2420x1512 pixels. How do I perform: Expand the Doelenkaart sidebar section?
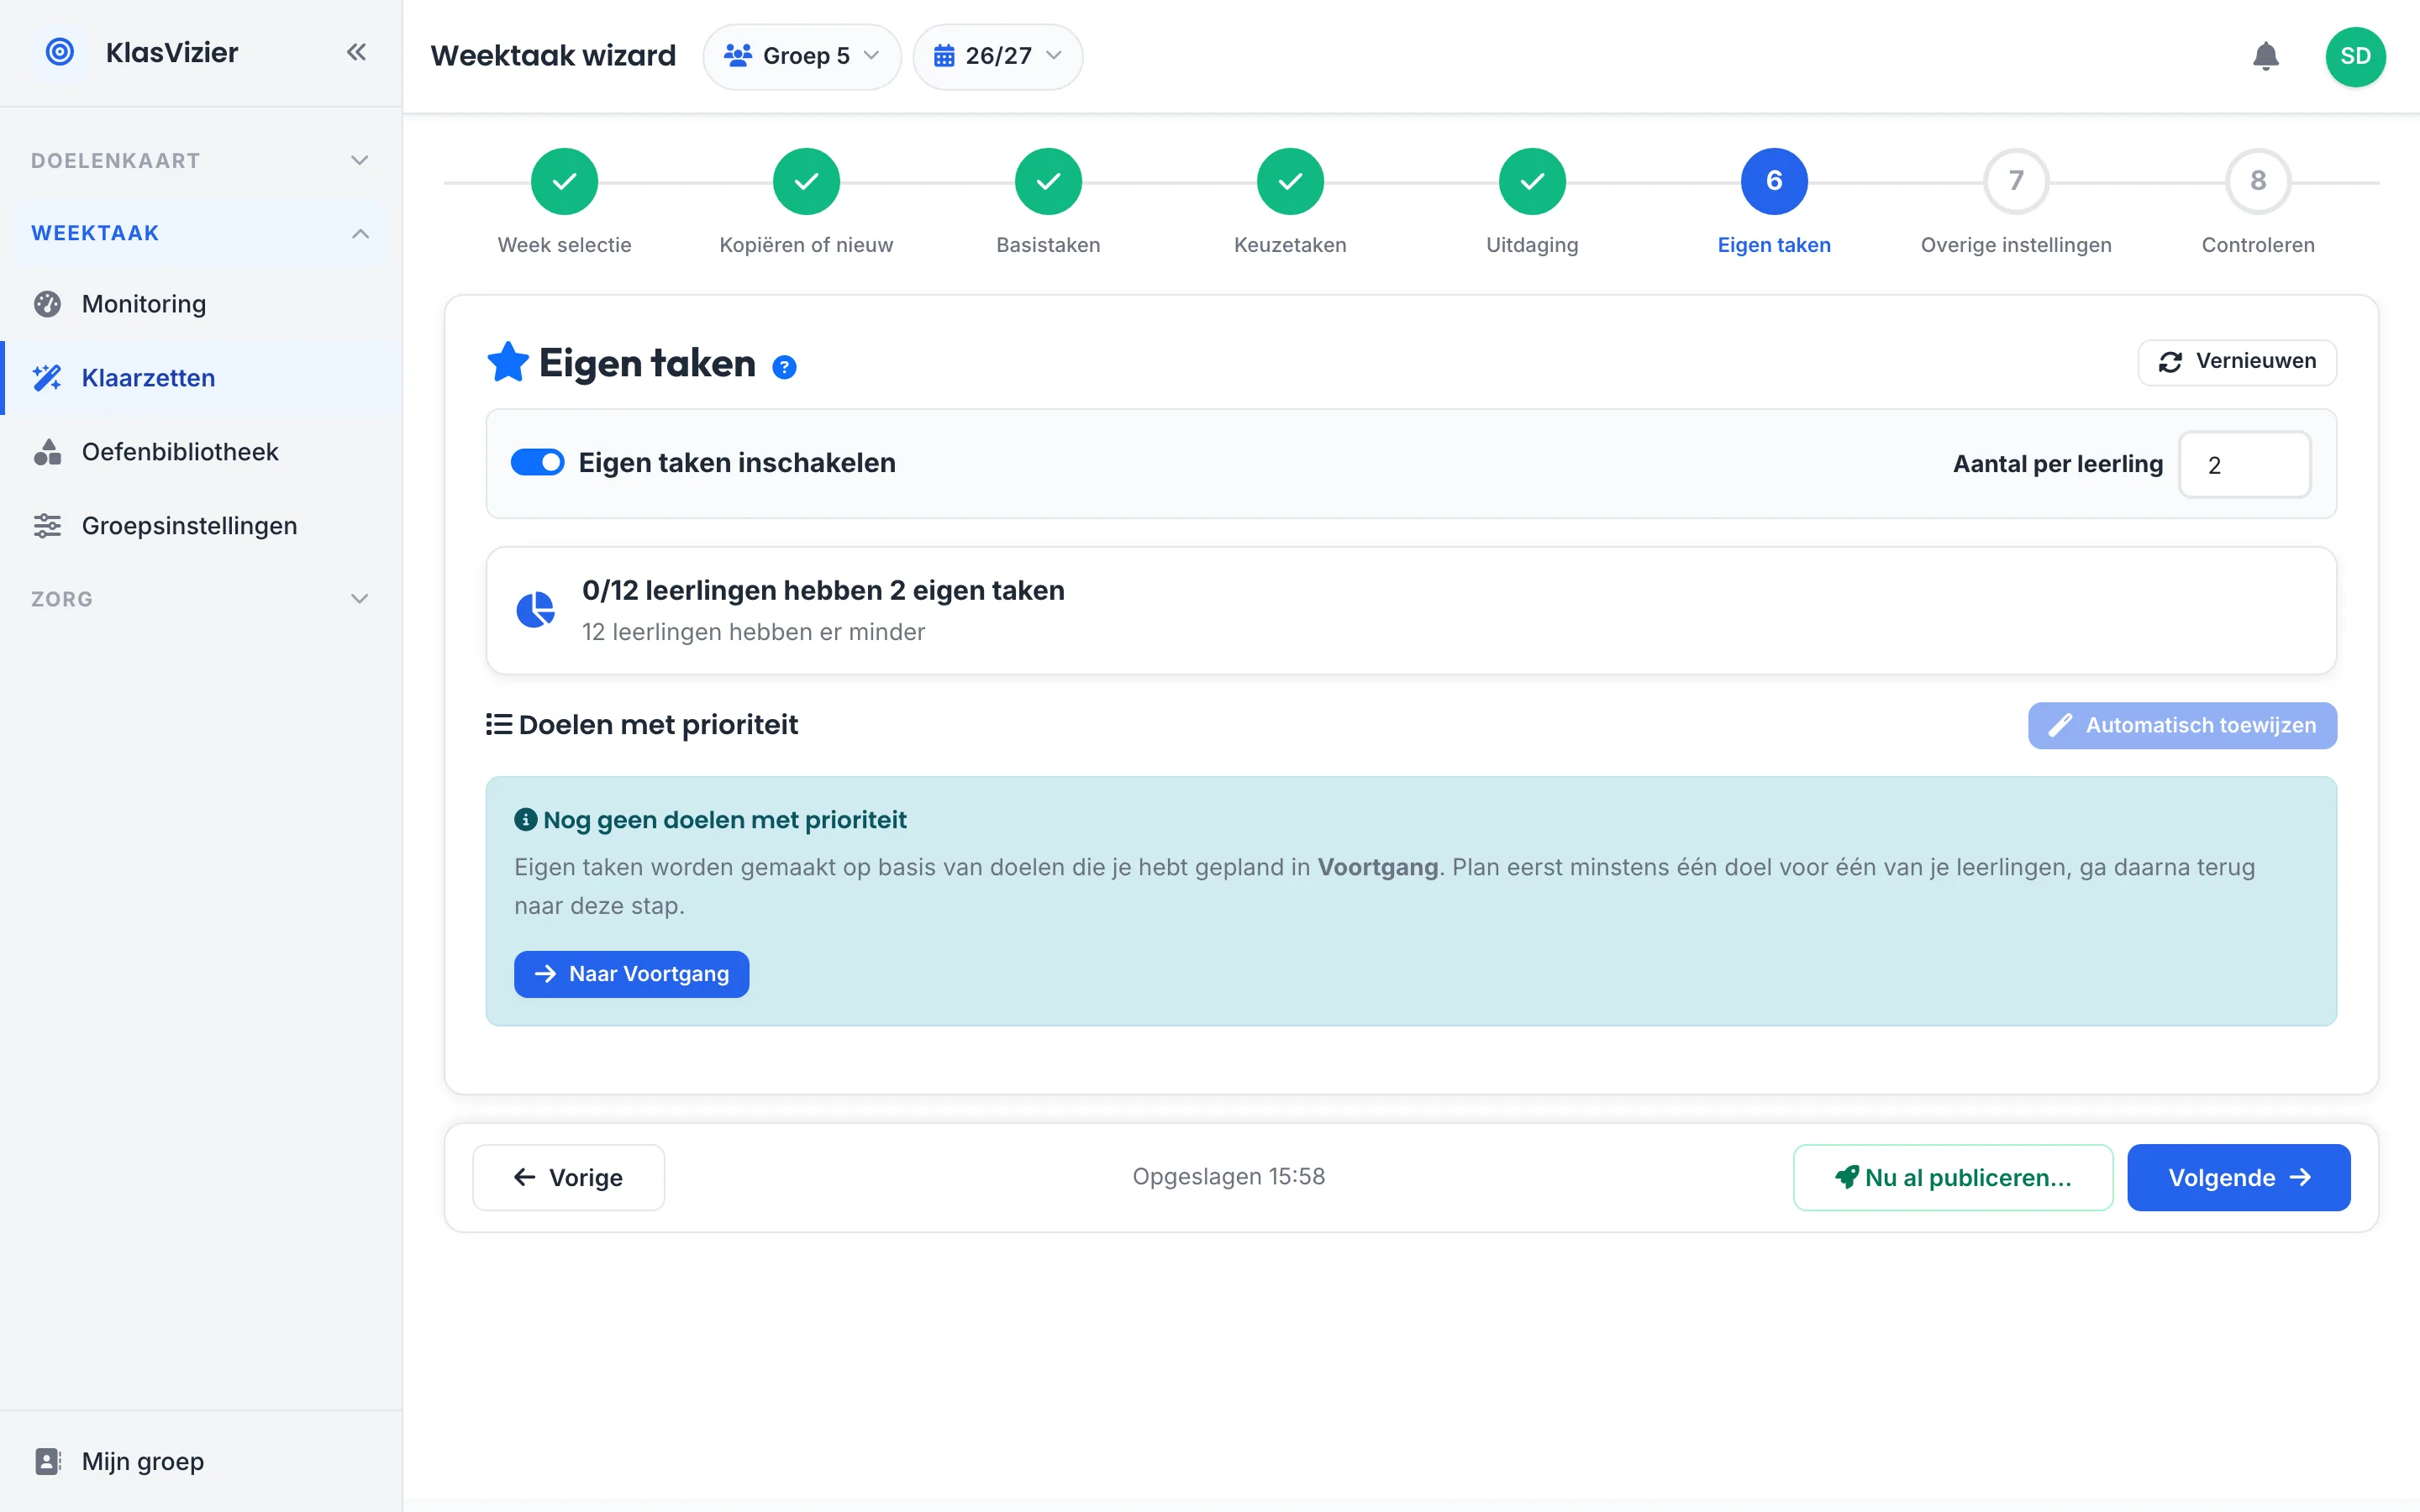pos(201,160)
